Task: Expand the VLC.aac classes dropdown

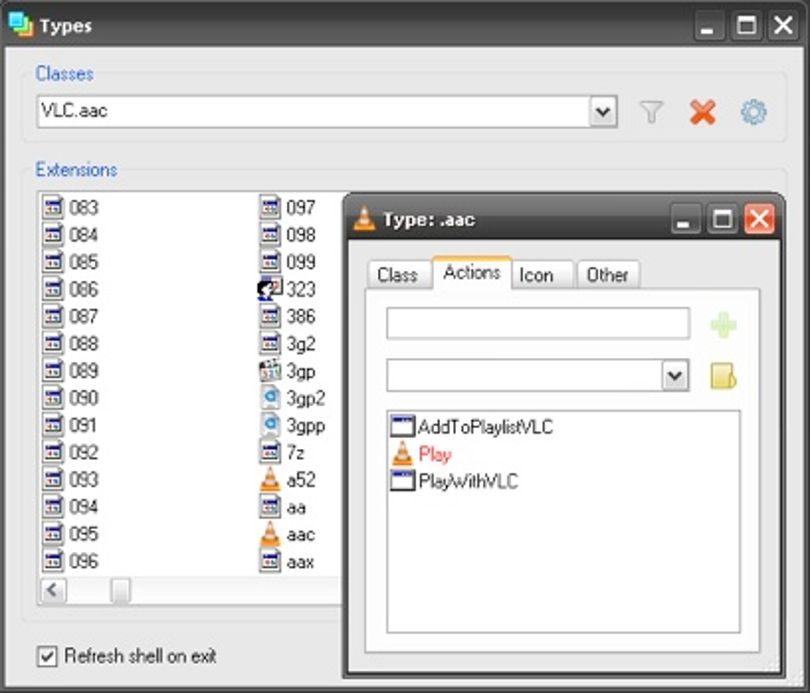Action: point(603,112)
